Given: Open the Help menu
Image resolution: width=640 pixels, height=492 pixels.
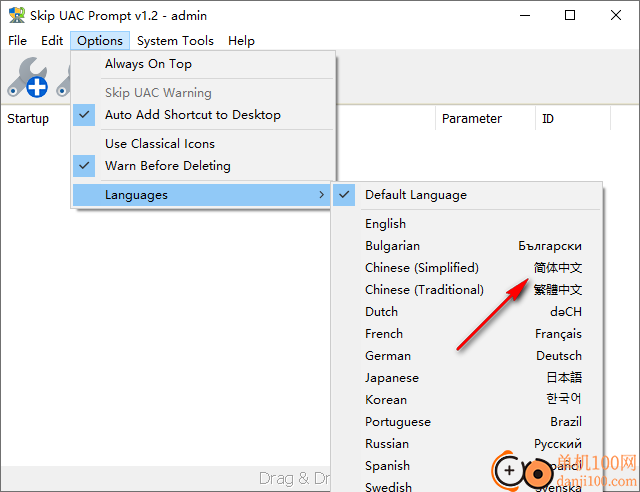Looking at the screenshot, I should pyautogui.click(x=241, y=41).
